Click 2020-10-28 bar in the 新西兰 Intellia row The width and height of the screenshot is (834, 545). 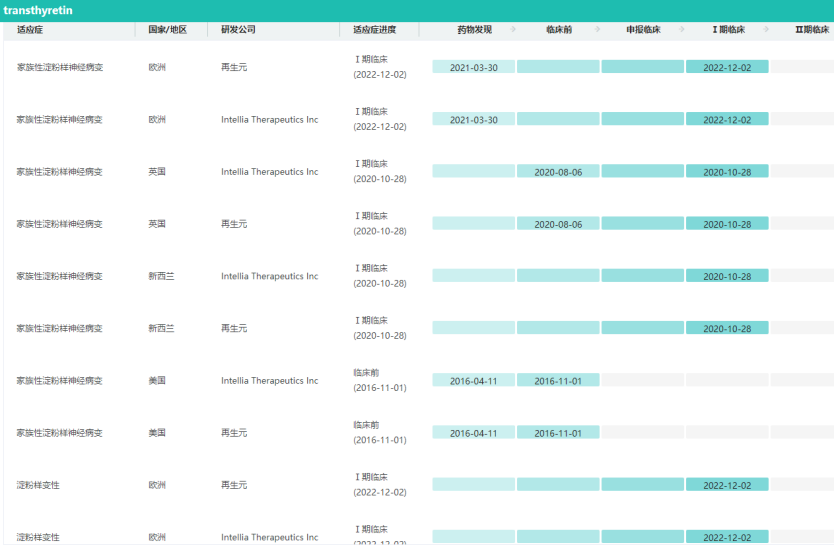727,275
